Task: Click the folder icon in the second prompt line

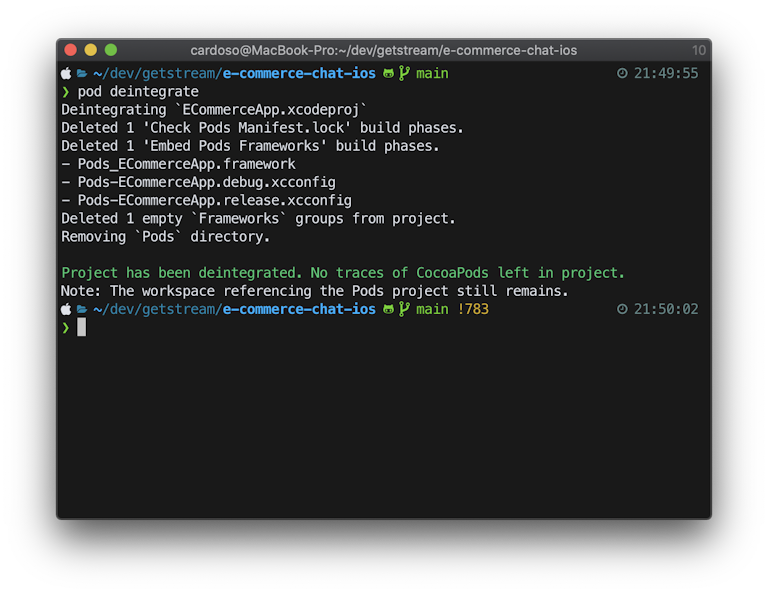Action: click(x=82, y=309)
